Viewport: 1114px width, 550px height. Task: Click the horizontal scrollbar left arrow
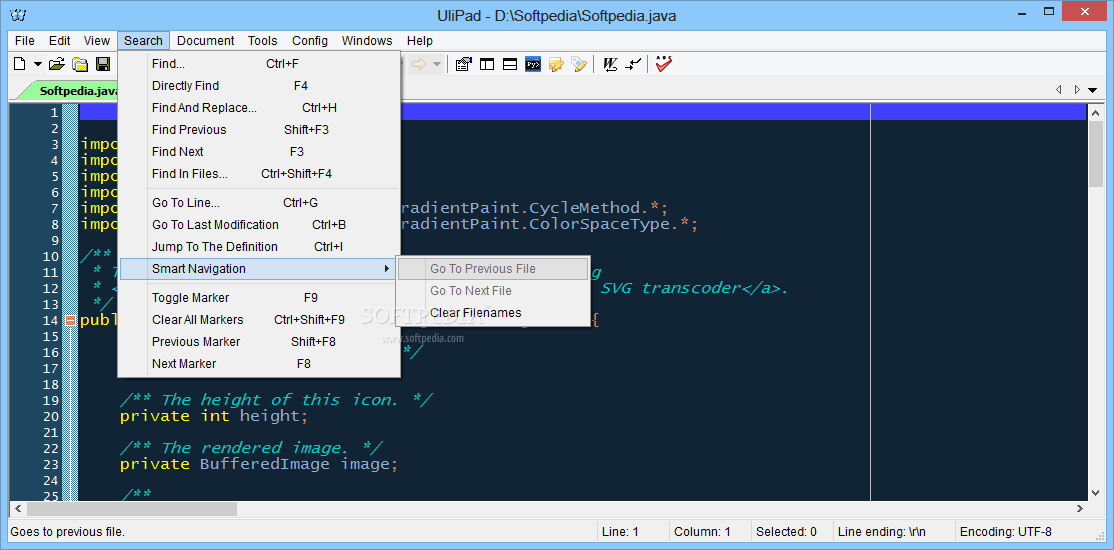click(18, 509)
